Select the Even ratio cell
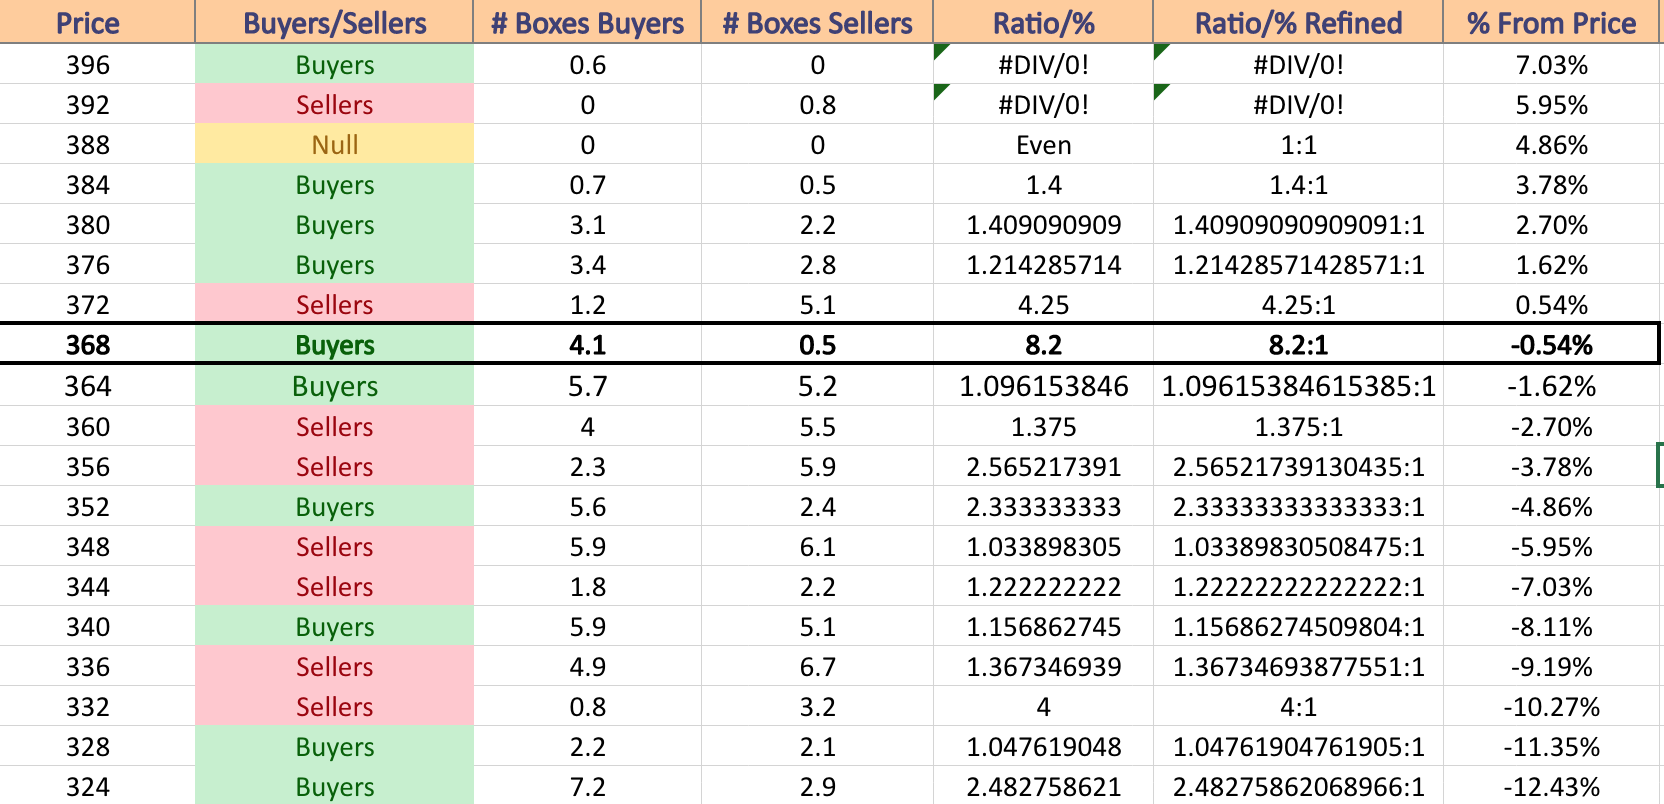Viewport: 1664px width, 804px height. coord(1043,145)
